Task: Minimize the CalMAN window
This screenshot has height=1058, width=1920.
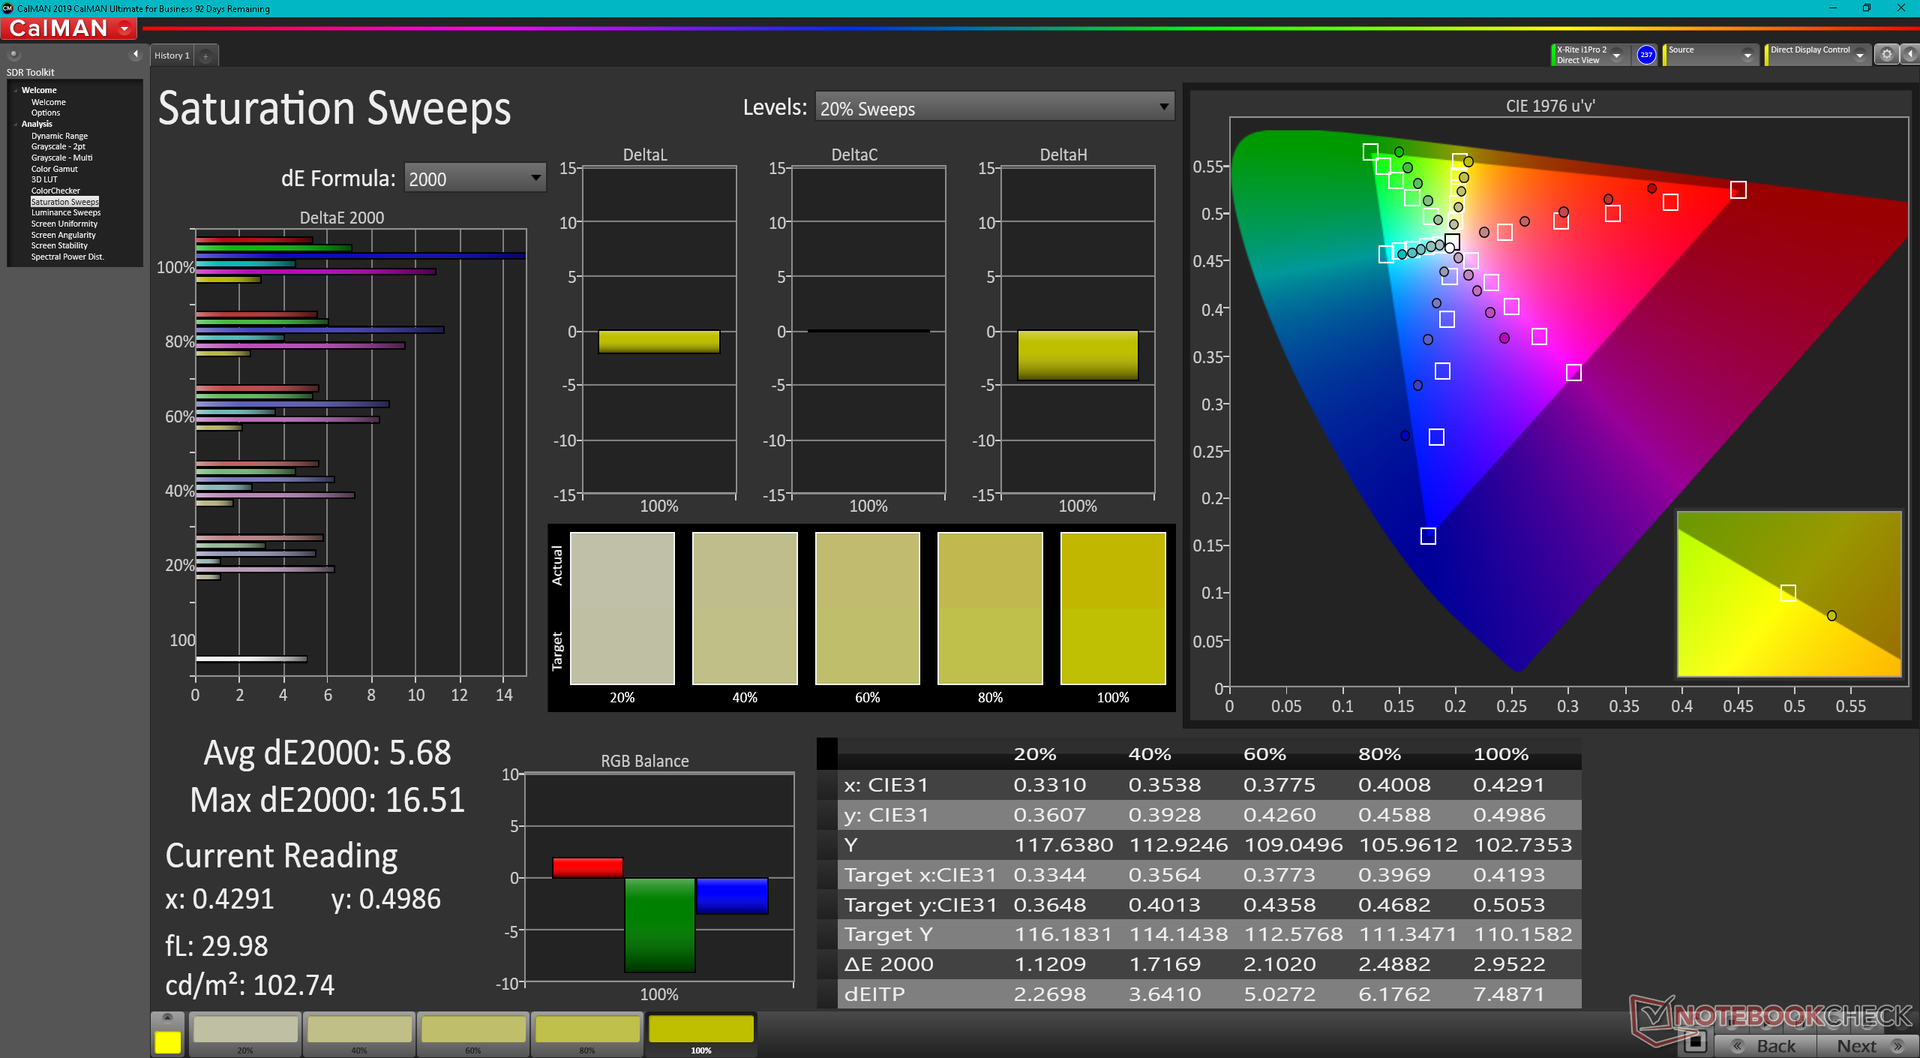Action: (1832, 8)
